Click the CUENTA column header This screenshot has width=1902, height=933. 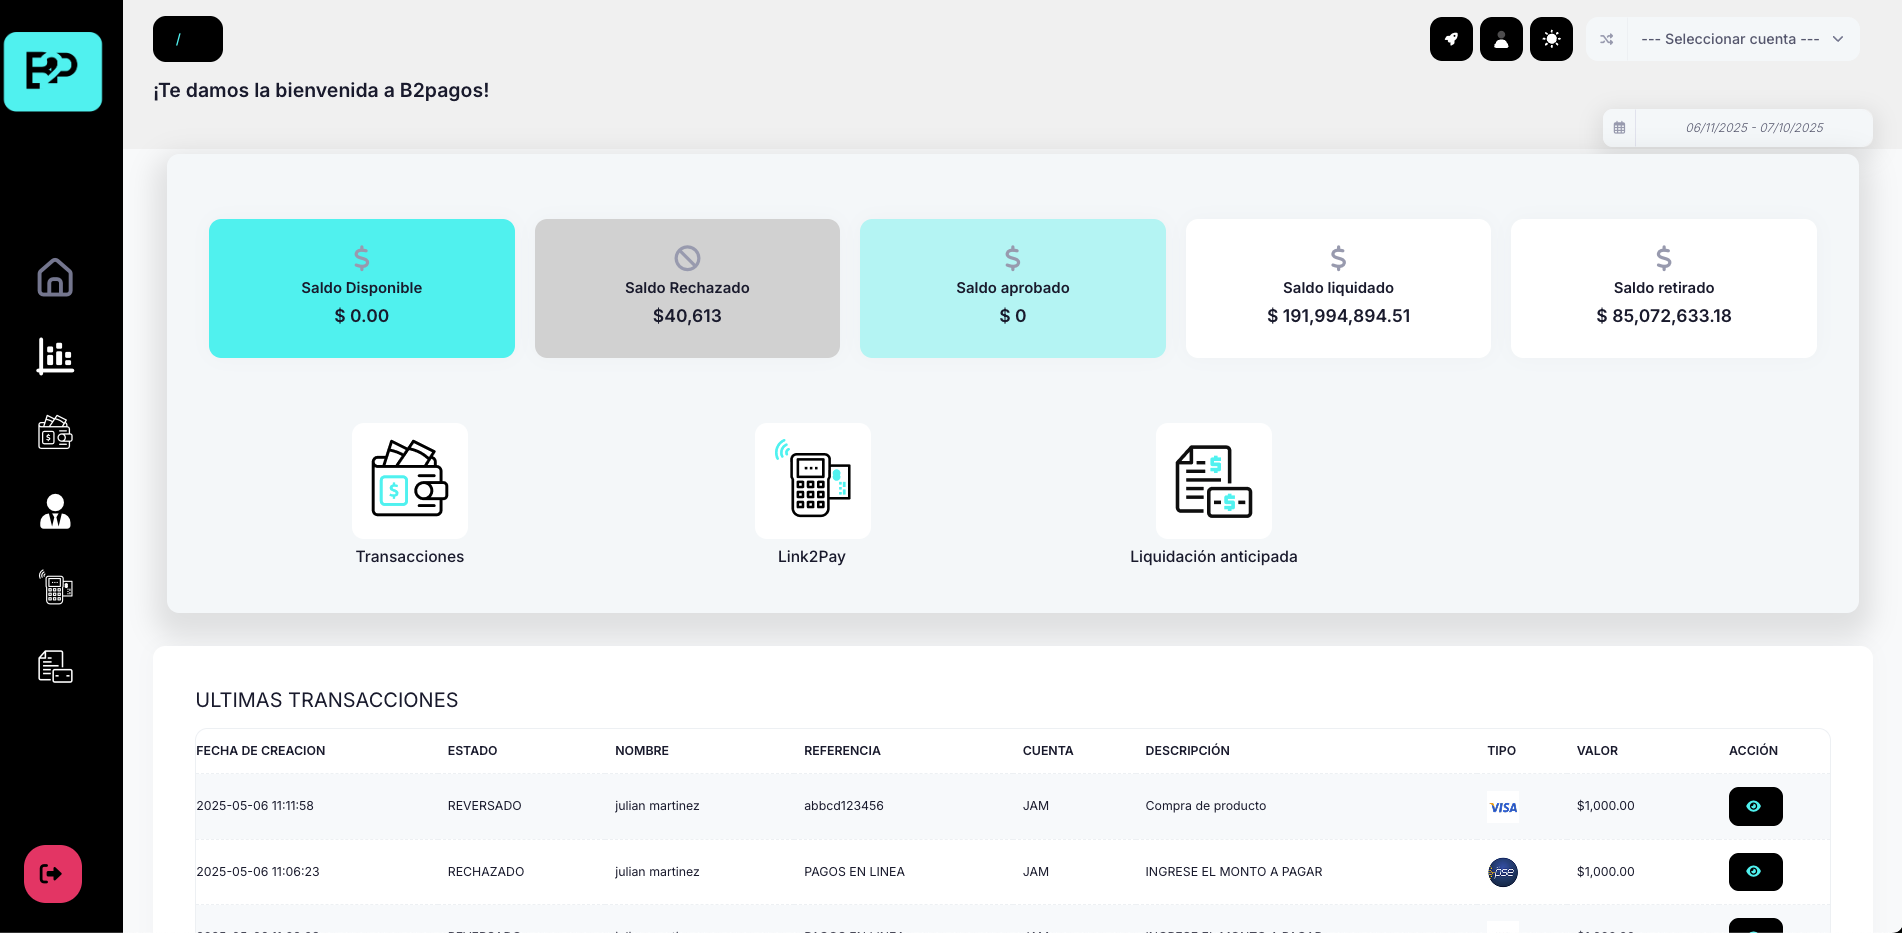click(1048, 751)
